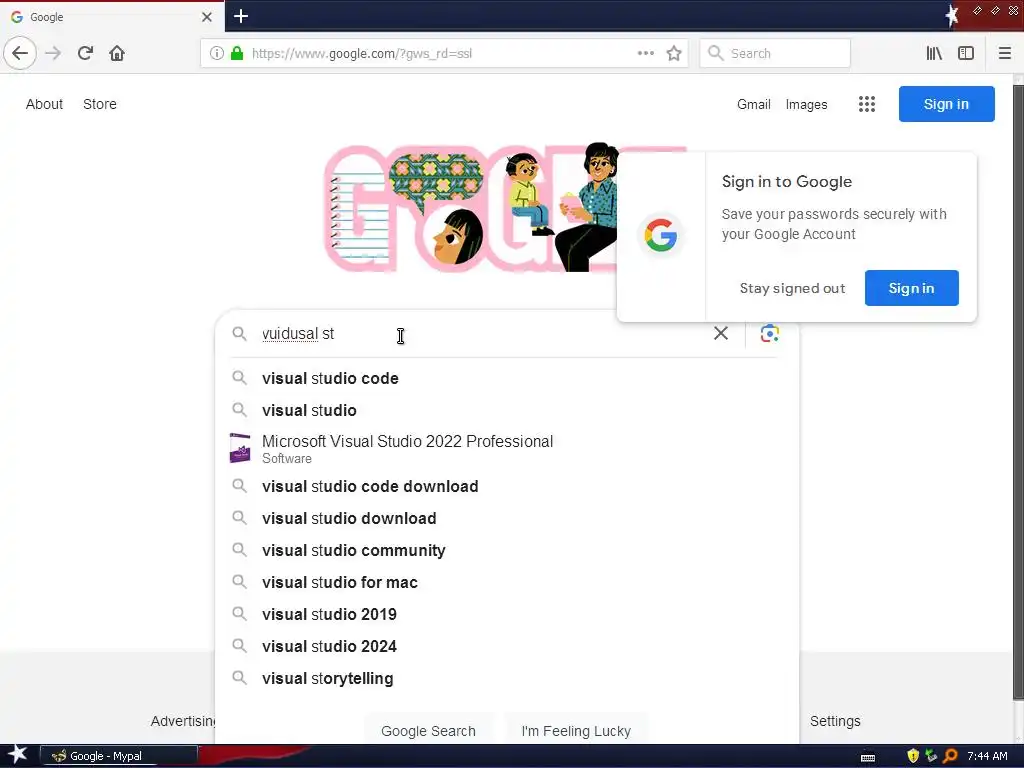The width and height of the screenshot is (1024, 768).
Task: Click Sign in inside the popup card
Action: click(x=912, y=288)
